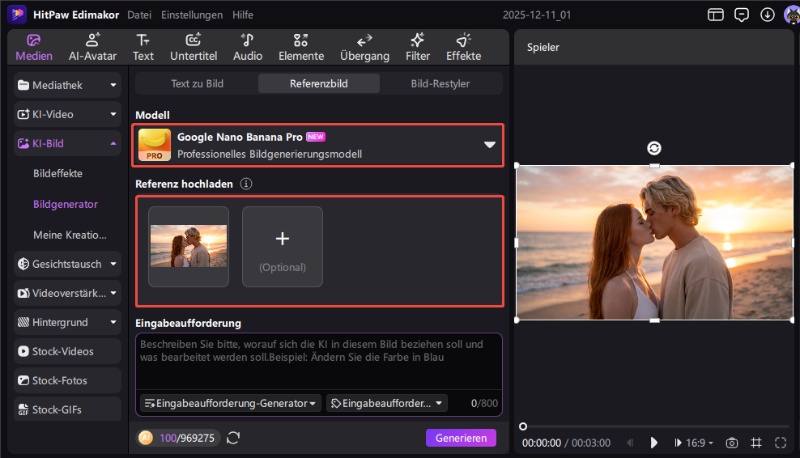This screenshot has height=458, width=800.
Task: Open the Effekte panel
Action: [463, 47]
